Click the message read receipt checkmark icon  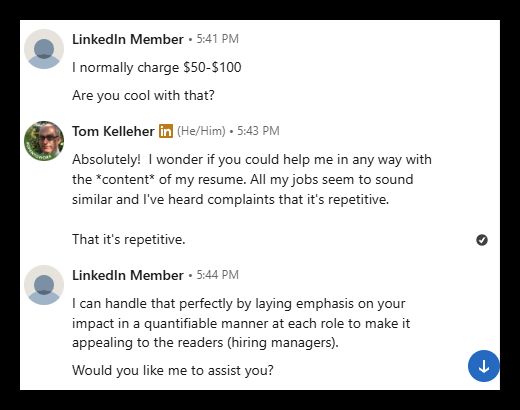[x=482, y=240]
